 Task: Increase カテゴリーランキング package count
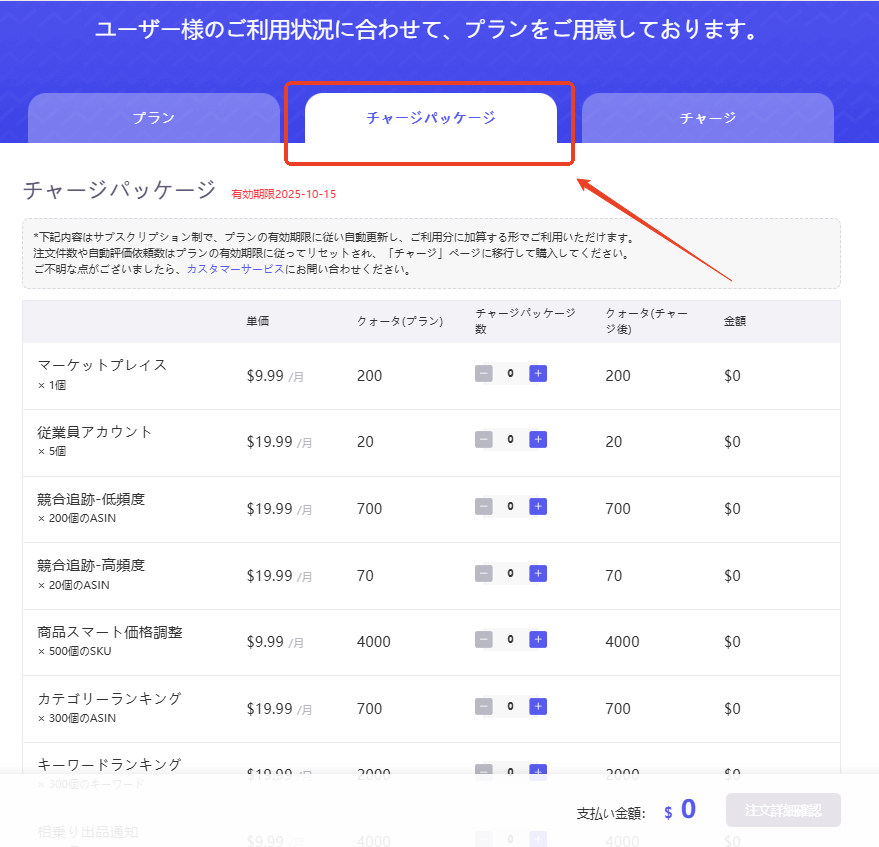click(538, 706)
